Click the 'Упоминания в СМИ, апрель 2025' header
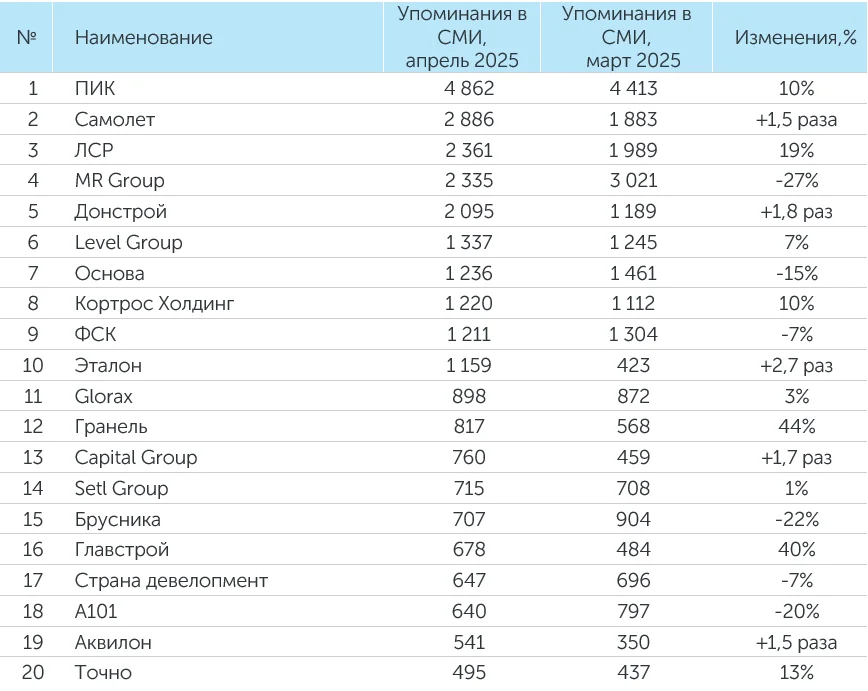 click(461, 38)
